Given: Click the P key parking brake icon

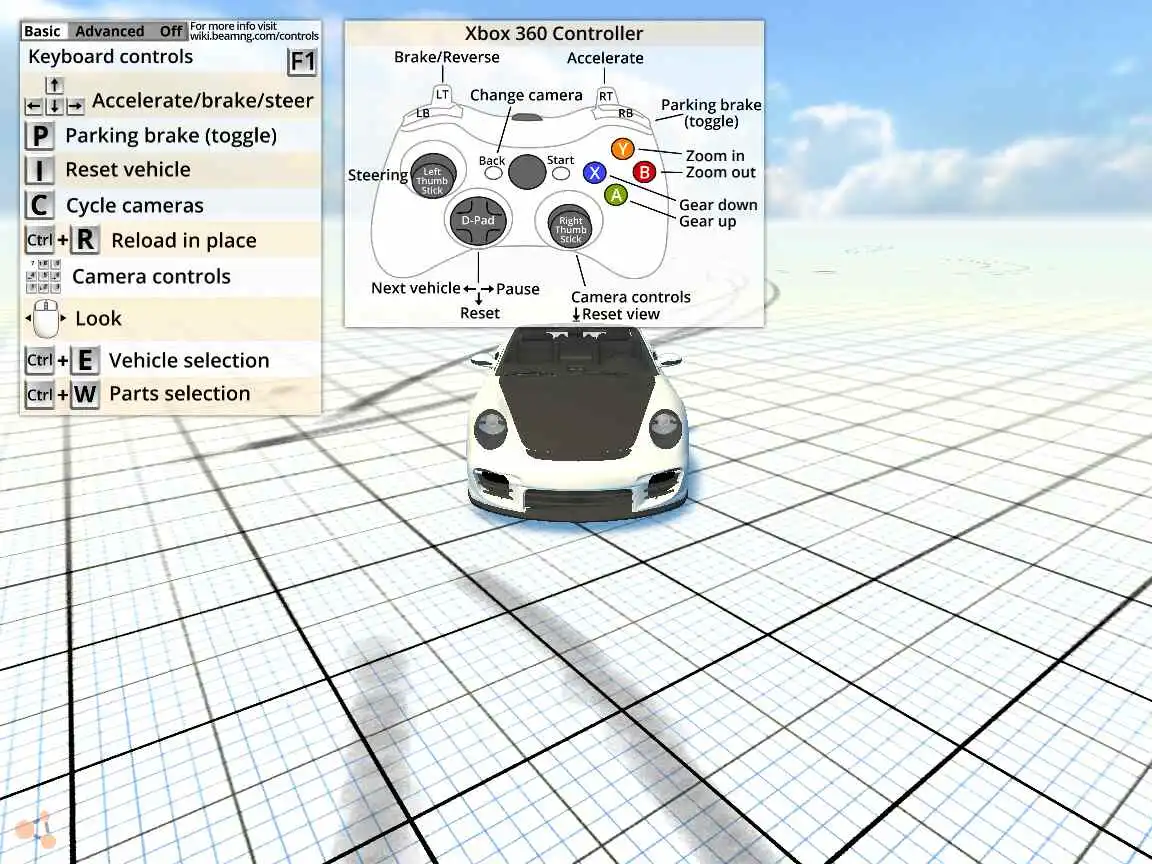Looking at the screenshot, I should click(x=40, y=136).
